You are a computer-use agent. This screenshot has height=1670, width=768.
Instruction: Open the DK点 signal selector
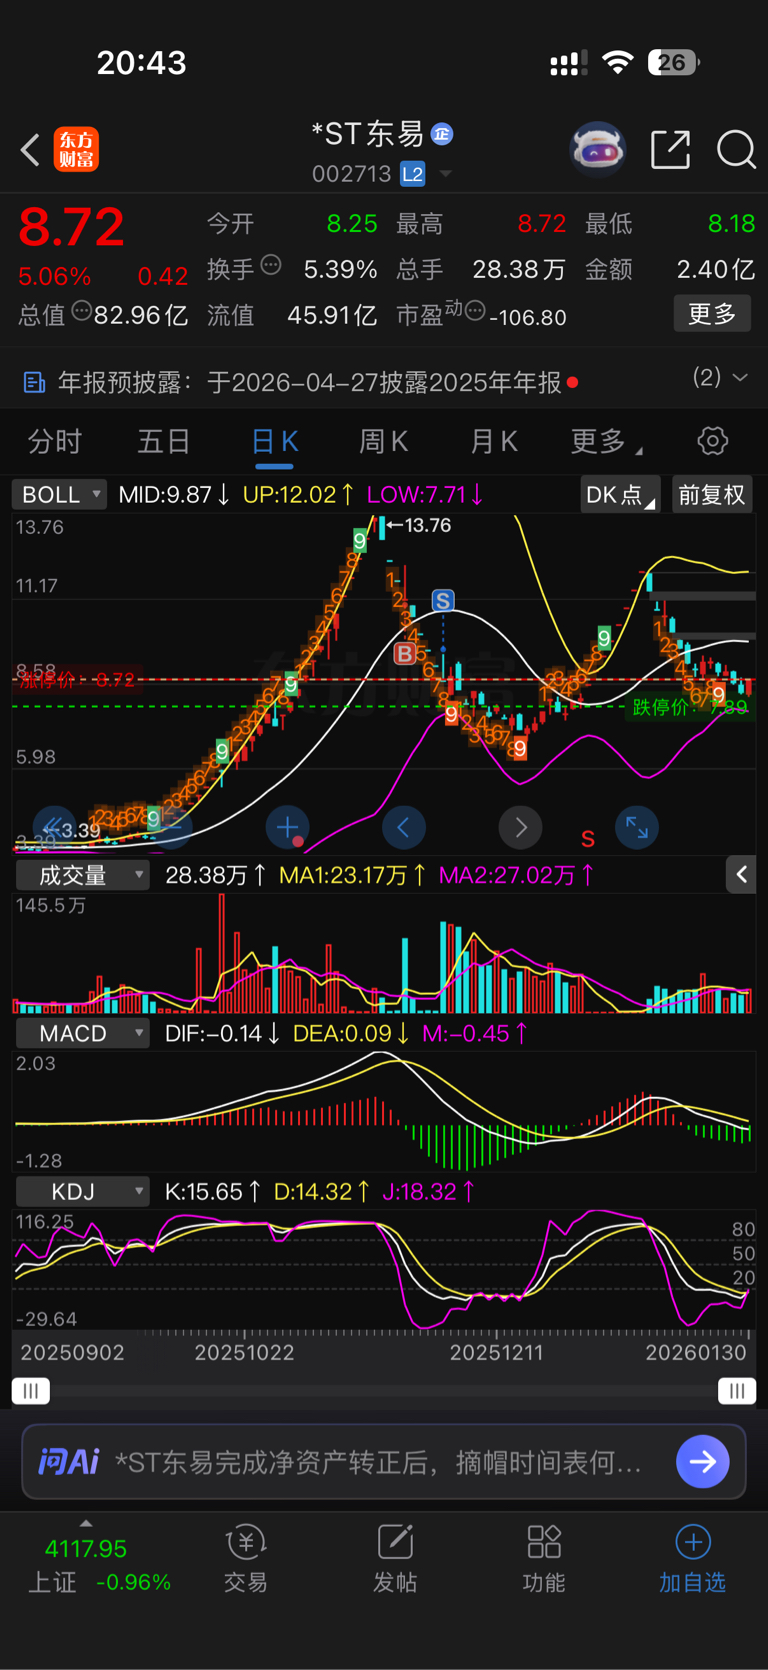coord(620,494)
